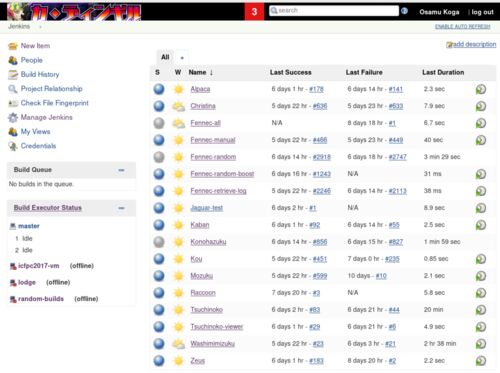The height and width of the screenshot is (373, 500).
Task: Schedule a build for Alpaca
Action: coord(480,89)
